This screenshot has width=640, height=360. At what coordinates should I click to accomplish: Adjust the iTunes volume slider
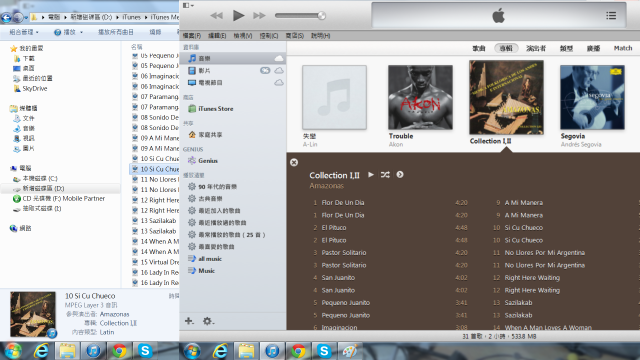click(300, 16)
